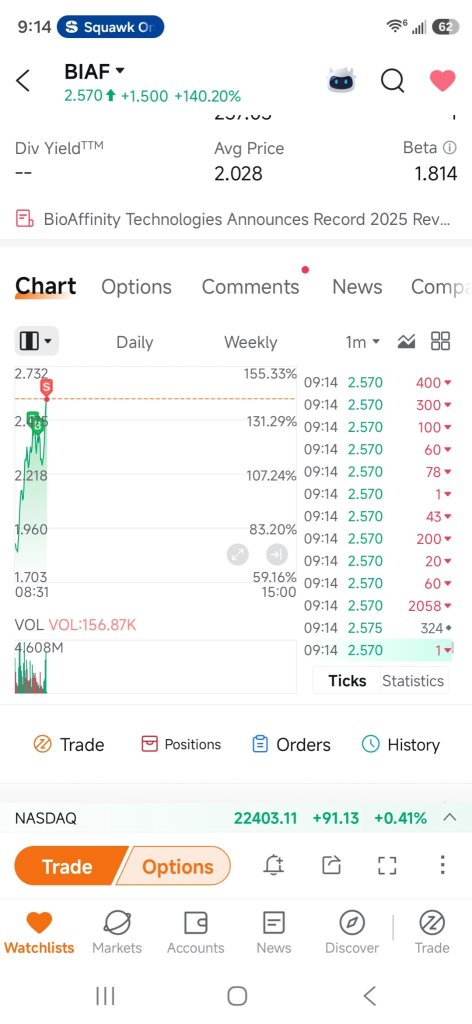Screen dimensions: 472x1024
Task: Open the three-dot more menu
Action: [443, 865]
